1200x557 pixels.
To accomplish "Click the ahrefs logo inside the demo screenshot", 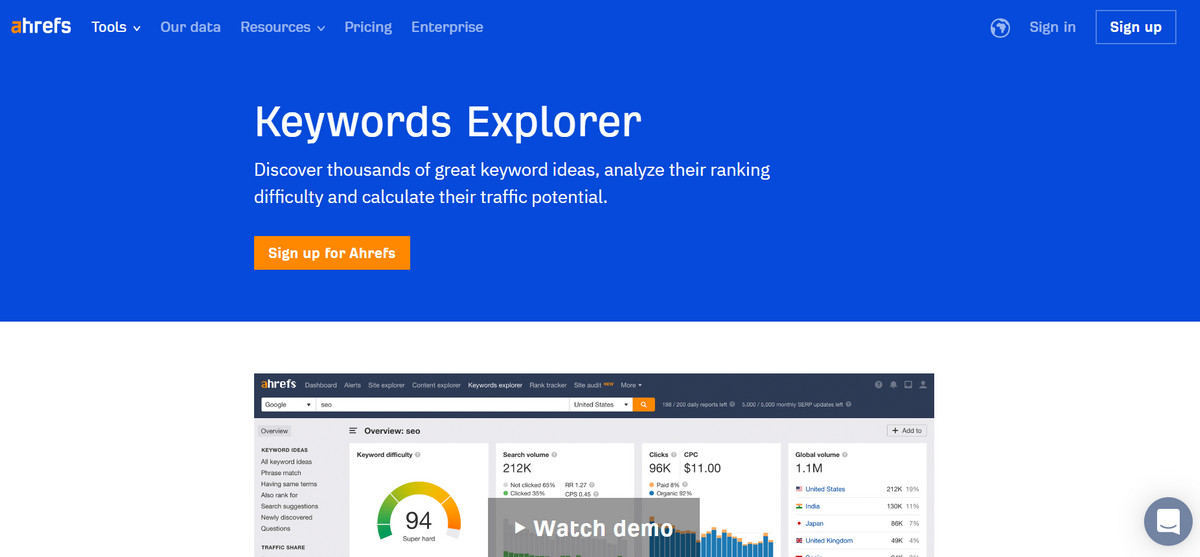I will pyautogui.click(x=279, y=384).
